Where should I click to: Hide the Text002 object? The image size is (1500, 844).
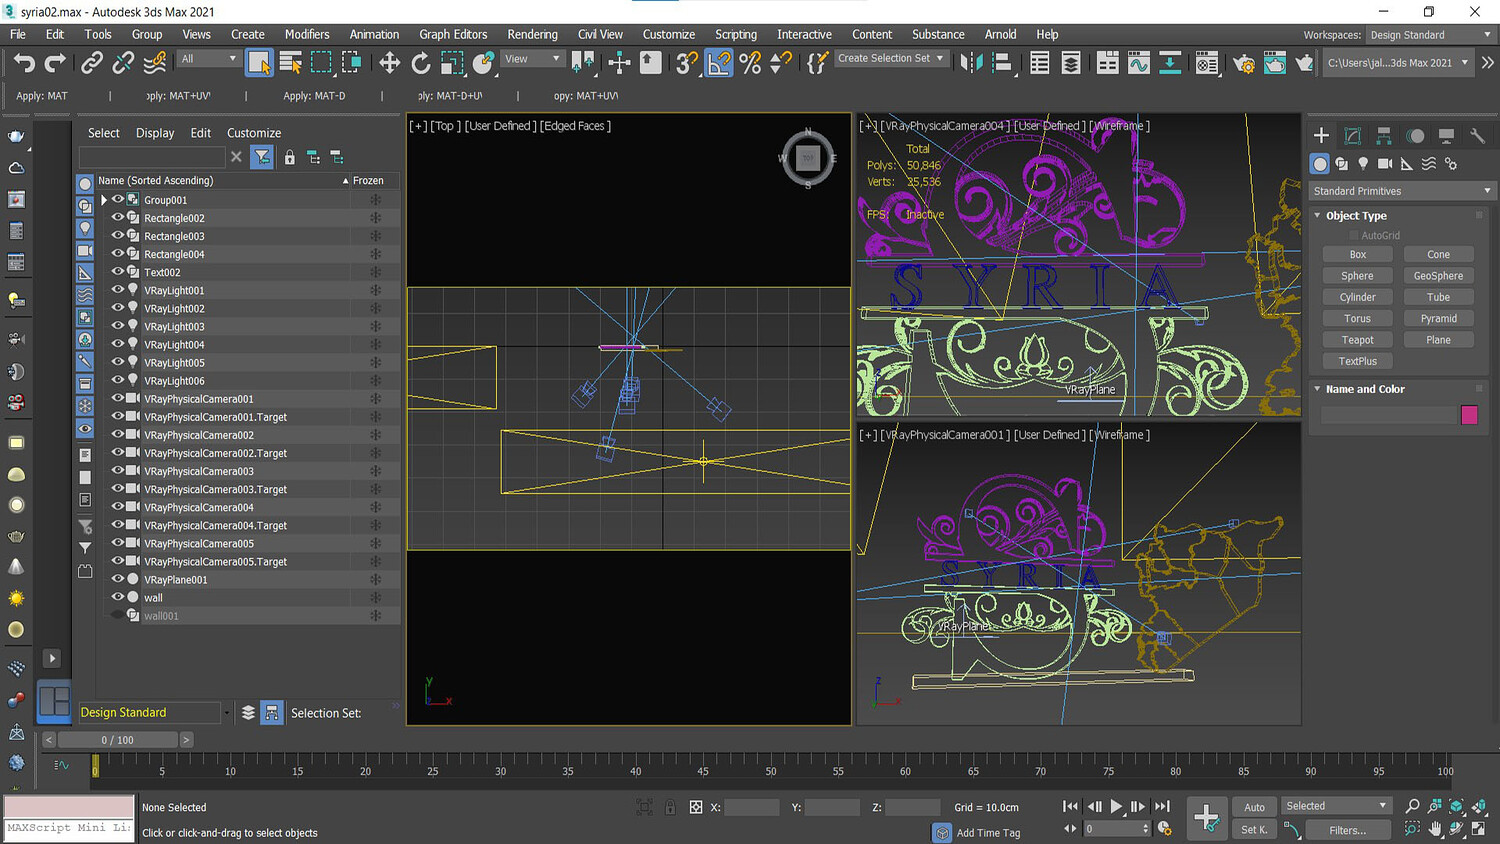[118, 272]
